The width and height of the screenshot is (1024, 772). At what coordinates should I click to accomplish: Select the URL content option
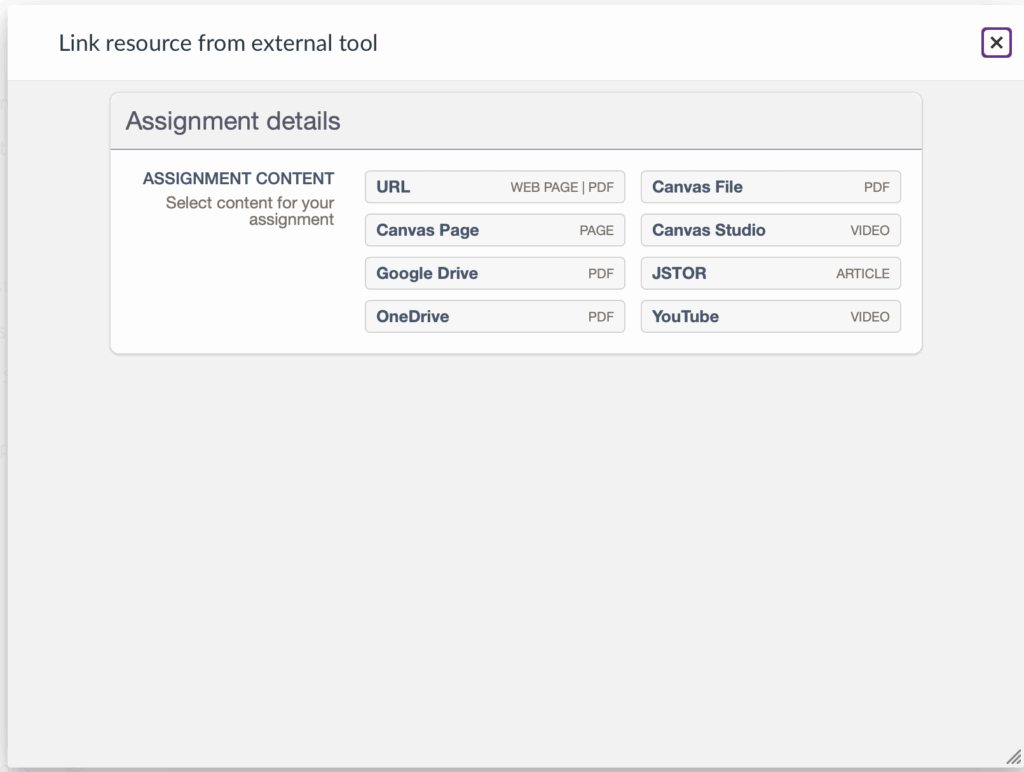[494, 187]
